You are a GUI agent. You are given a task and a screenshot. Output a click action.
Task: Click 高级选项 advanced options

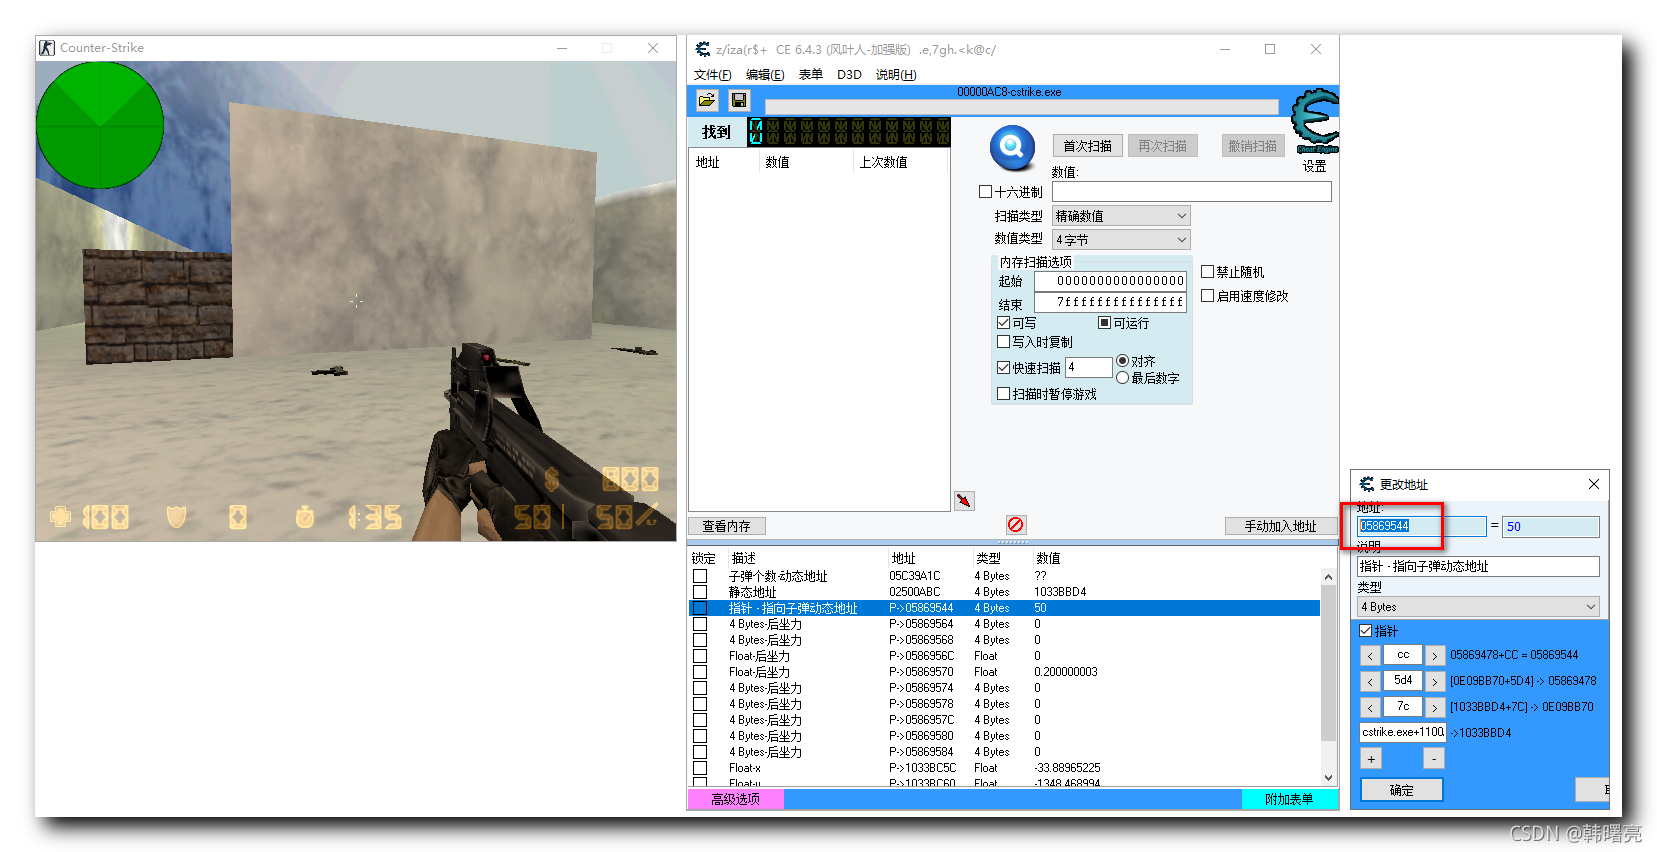(x=735, y=799)
